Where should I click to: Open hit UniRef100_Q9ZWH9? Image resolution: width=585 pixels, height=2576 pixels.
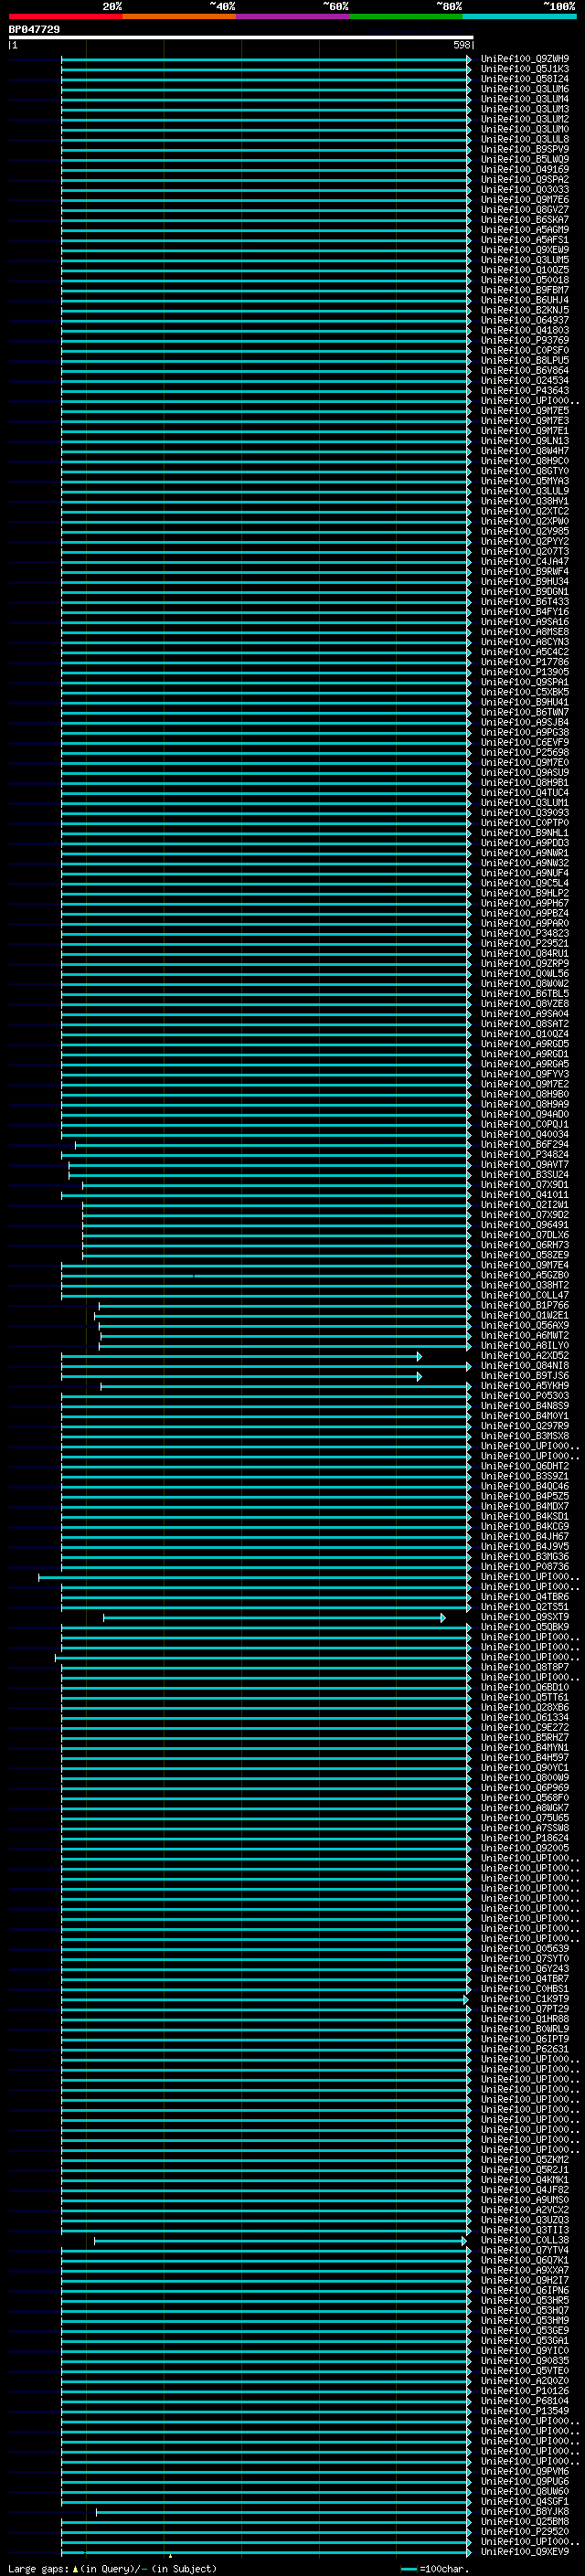pos(525,59)
